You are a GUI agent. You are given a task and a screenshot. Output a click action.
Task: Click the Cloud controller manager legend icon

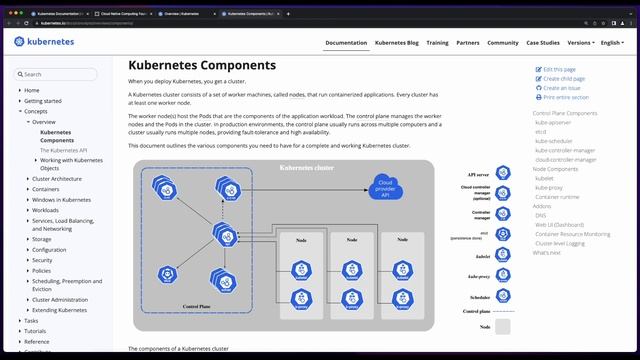click(503, 193)
